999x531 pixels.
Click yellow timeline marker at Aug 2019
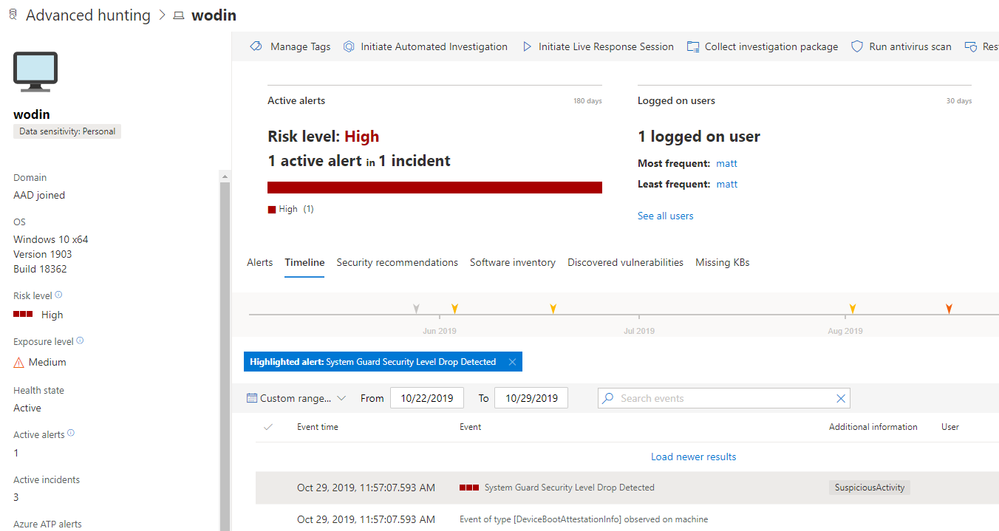852,309
